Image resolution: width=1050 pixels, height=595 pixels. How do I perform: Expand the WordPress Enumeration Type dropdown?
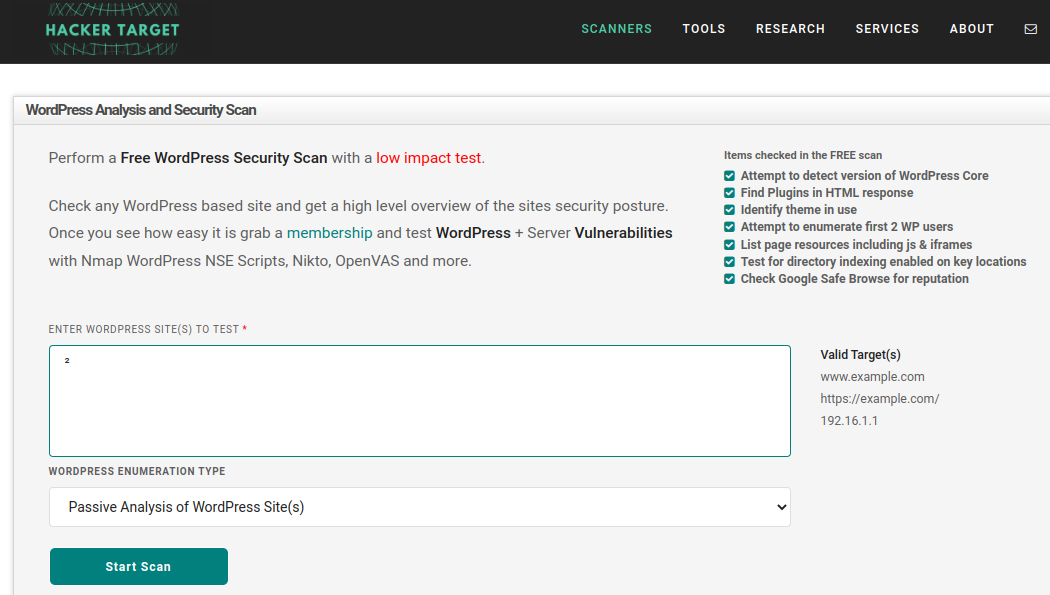coord(420,507)
